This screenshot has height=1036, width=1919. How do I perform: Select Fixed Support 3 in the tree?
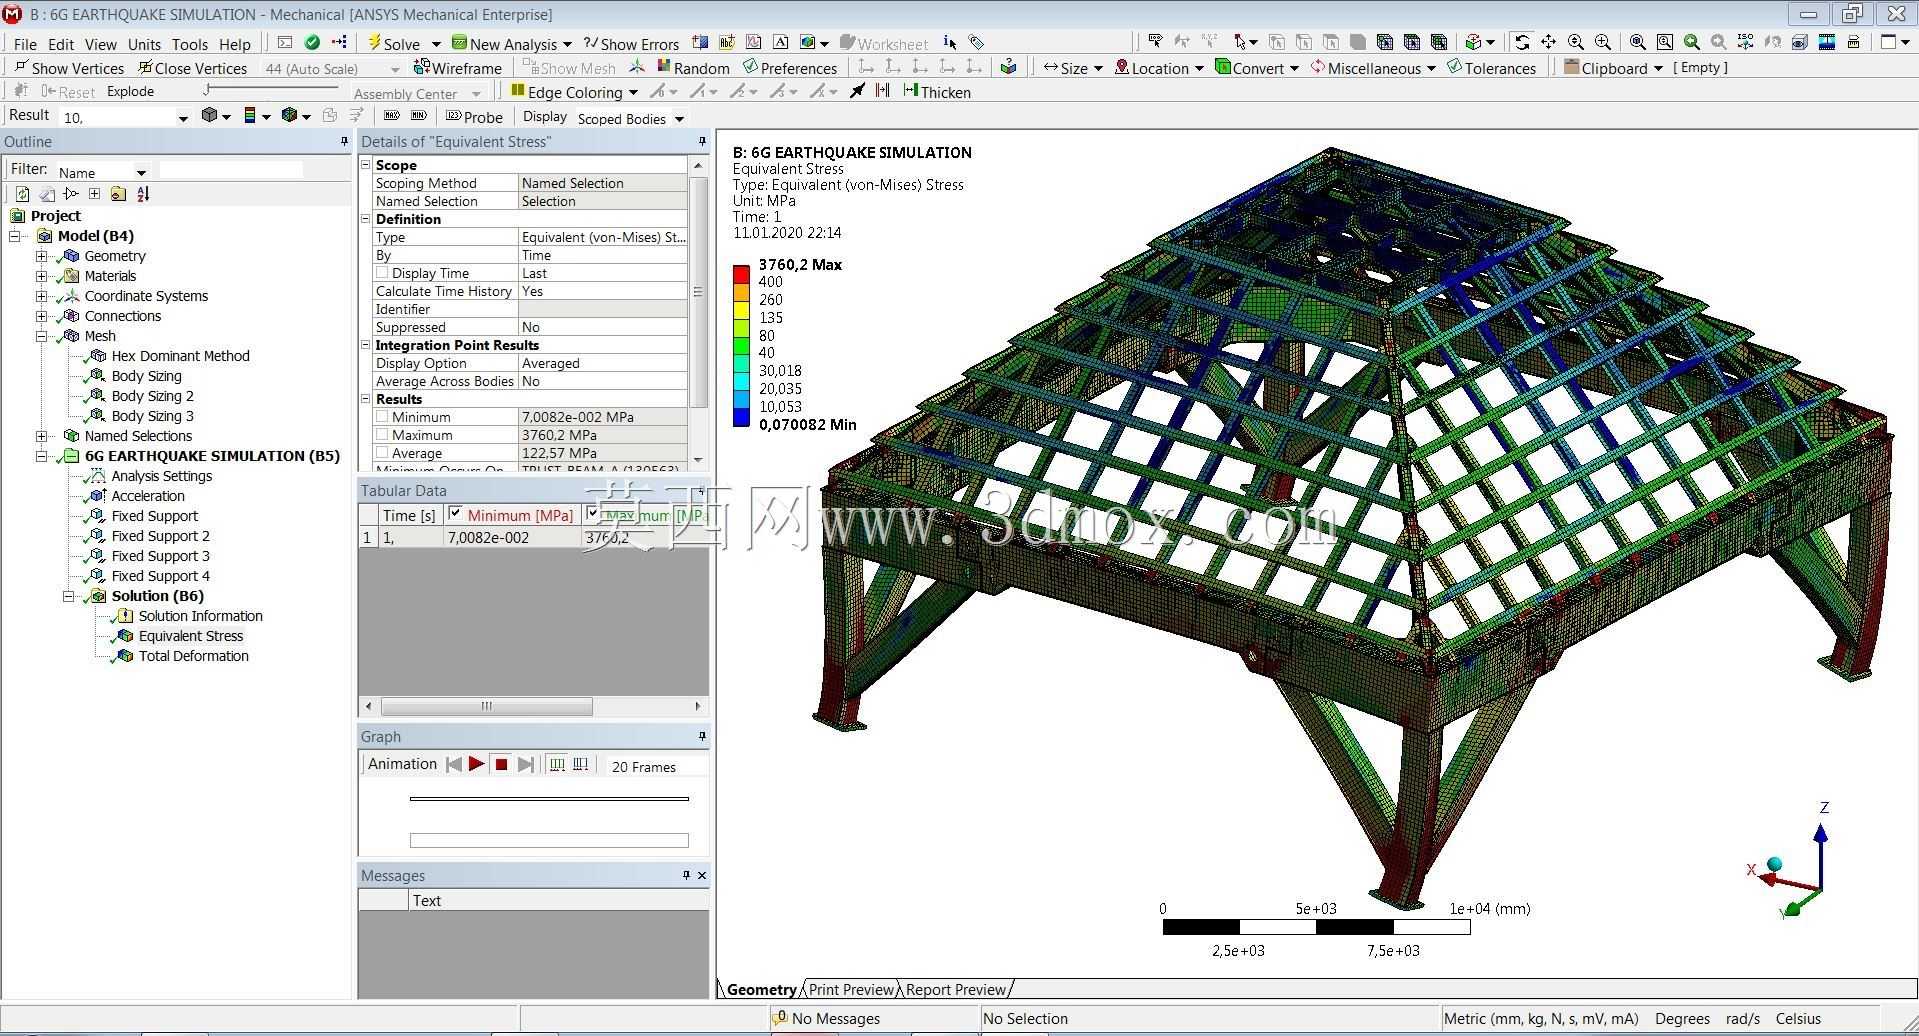[161, 556]
